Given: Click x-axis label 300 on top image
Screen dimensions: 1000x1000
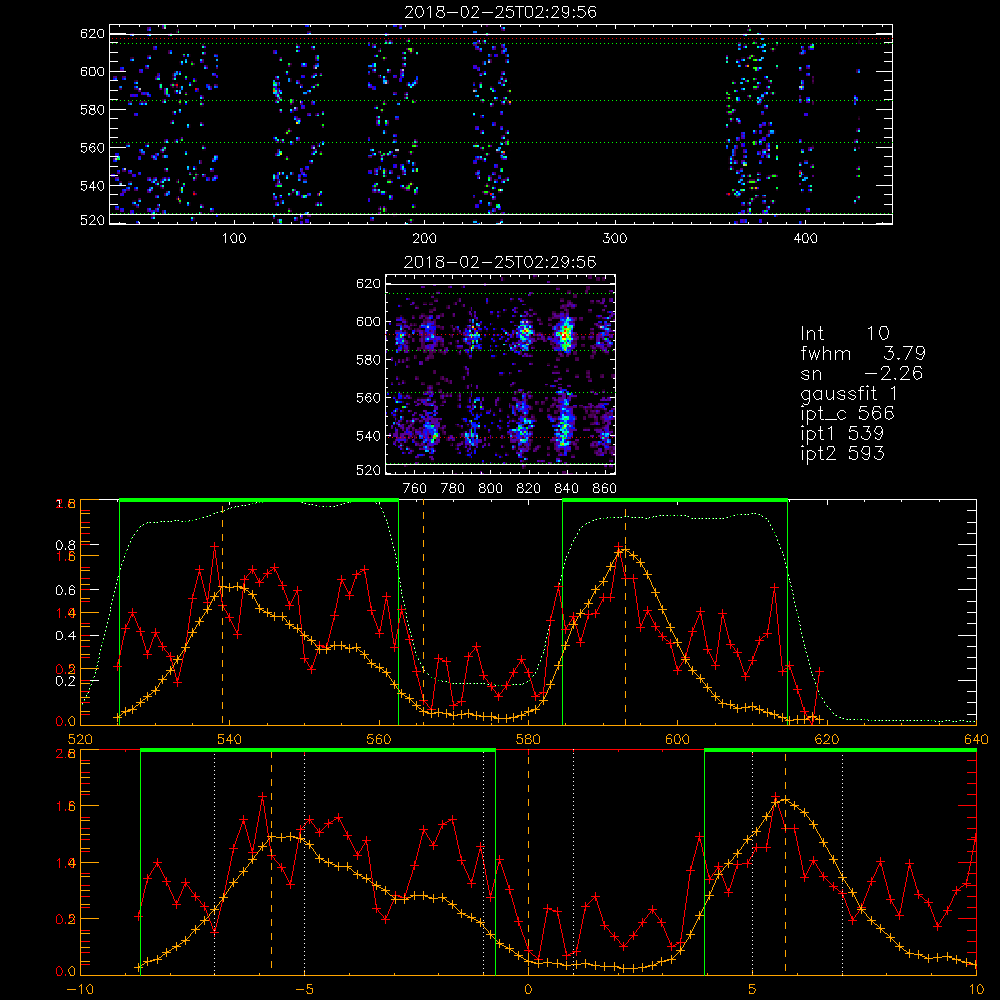Looking at the screenshot, I should (x=615, y=239).
